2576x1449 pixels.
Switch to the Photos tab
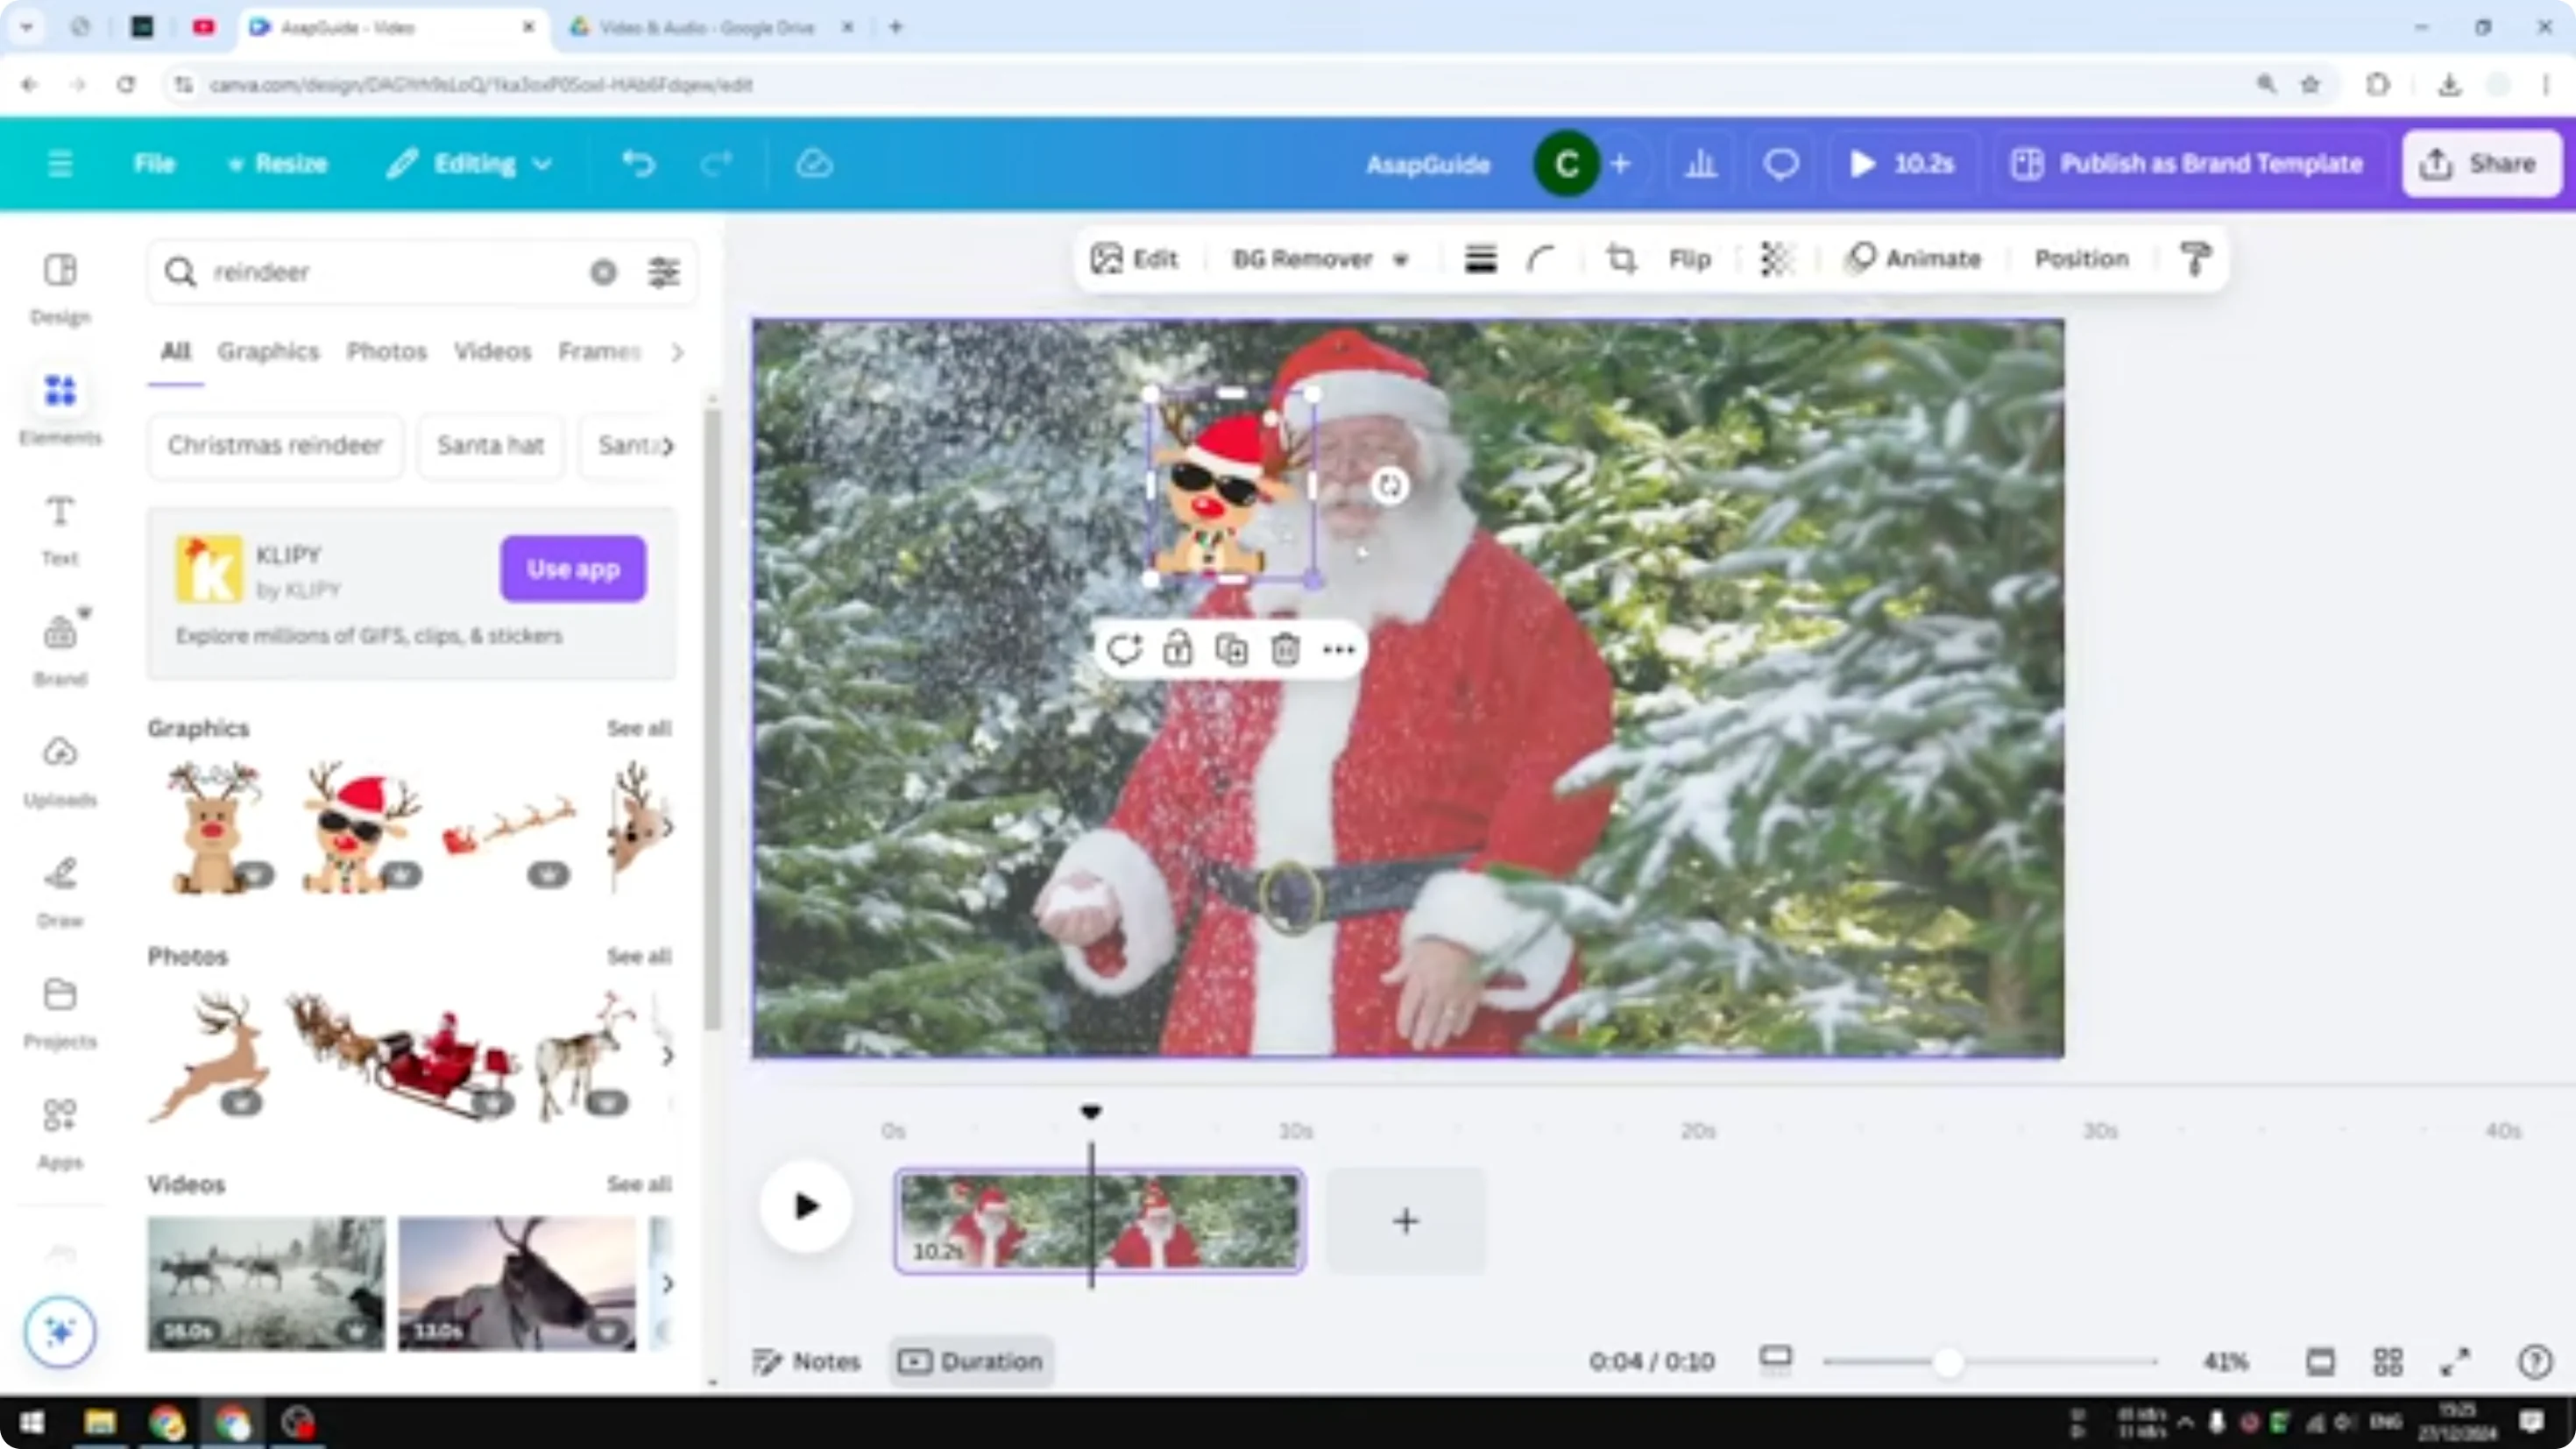(386, 352)
